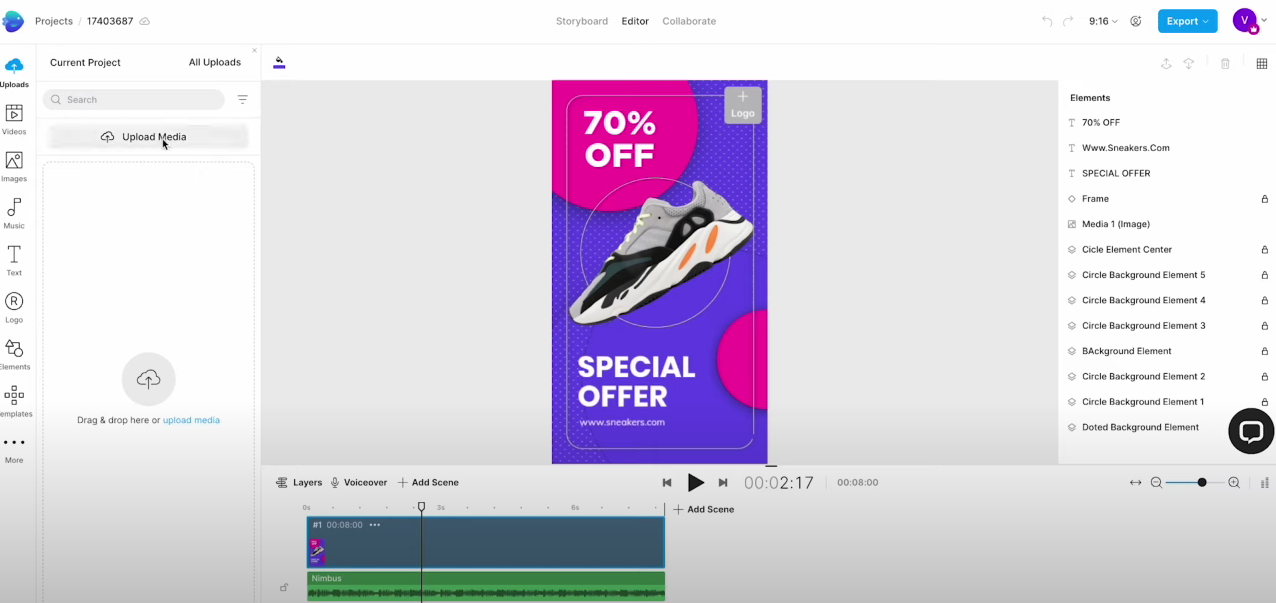The height and width of the screenshot is (603, 1276).
Task: Open the Logo panel icon
Action: click(x=14, y=308)
